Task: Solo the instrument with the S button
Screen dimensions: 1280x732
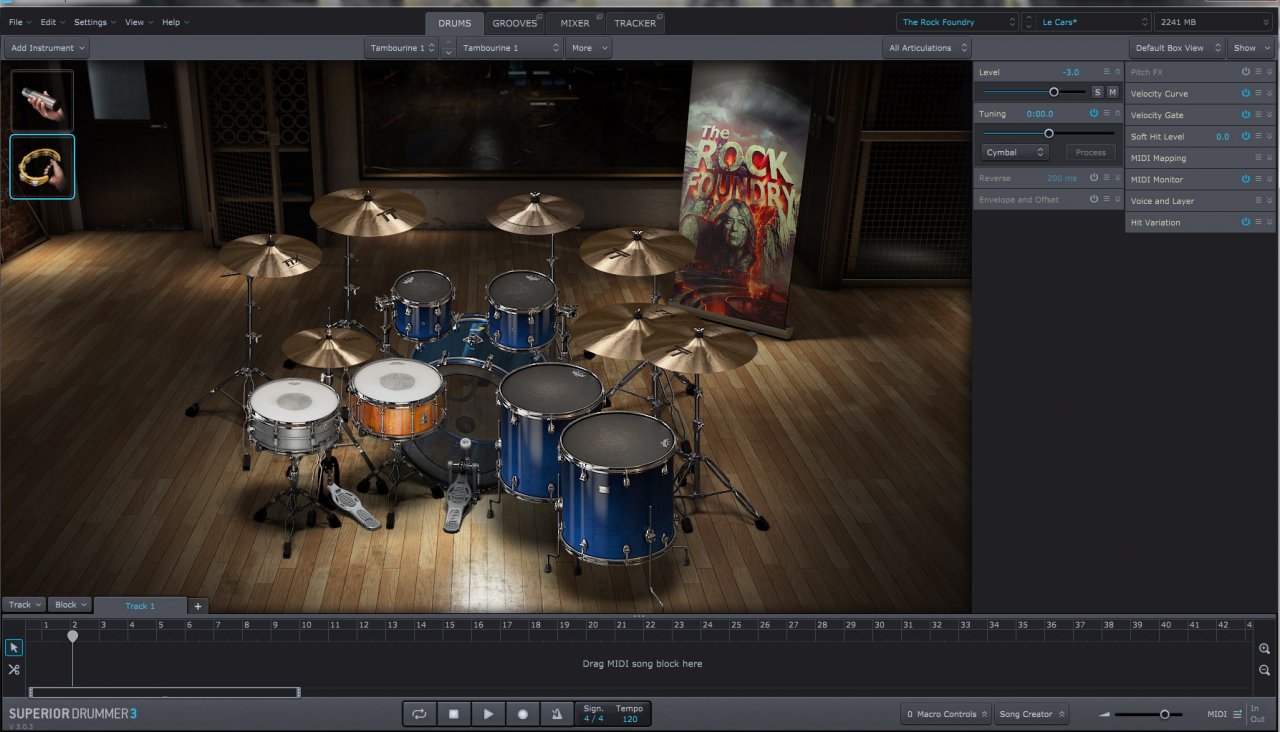Action: [1097, 92]
